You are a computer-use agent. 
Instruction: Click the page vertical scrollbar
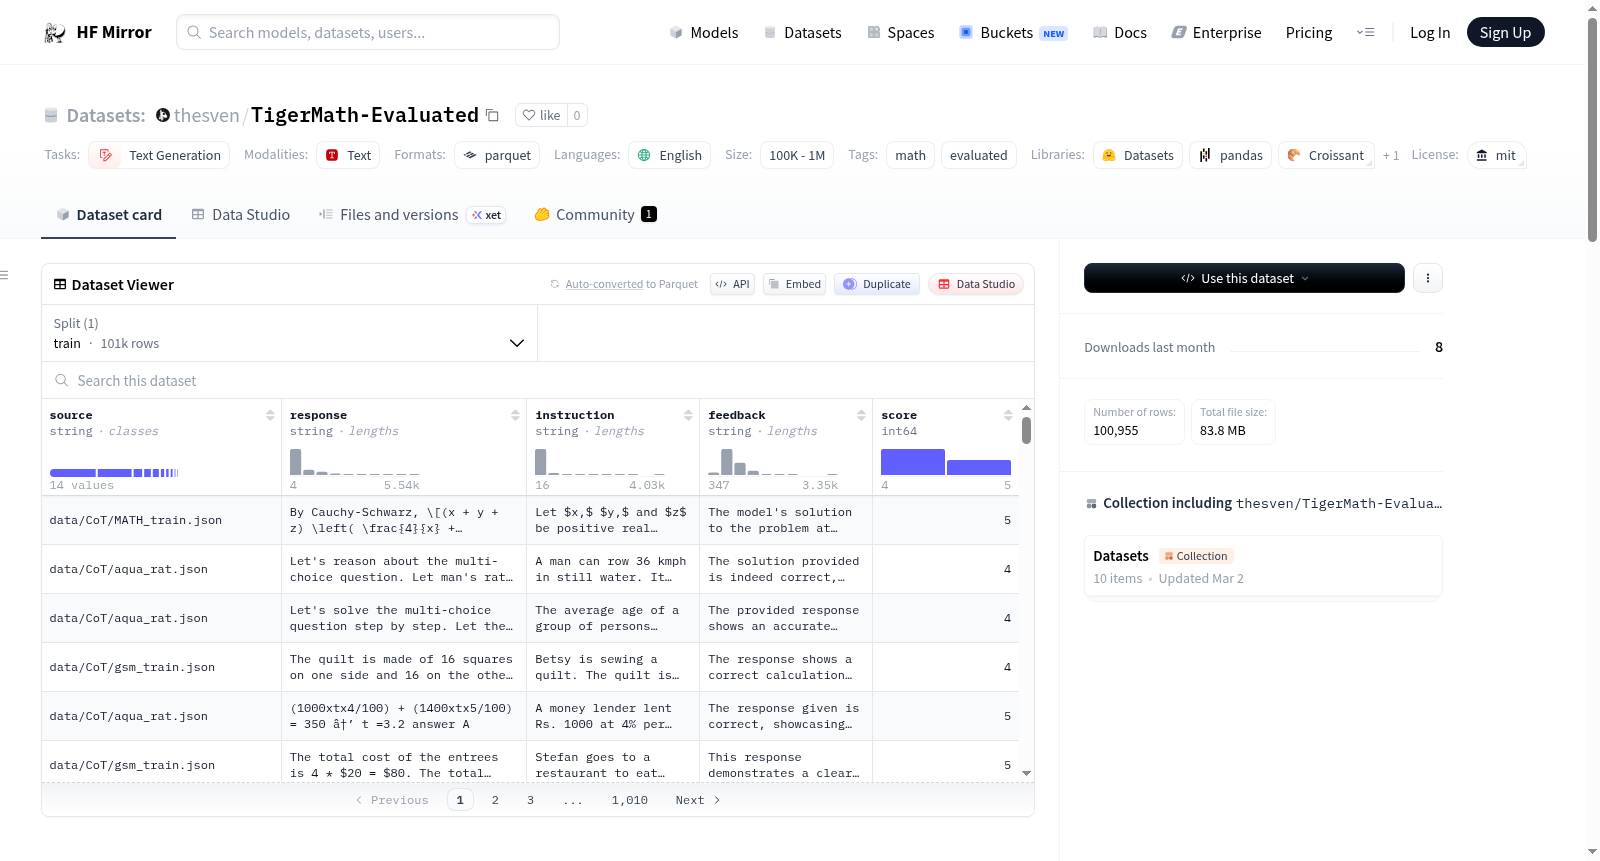1592,130
